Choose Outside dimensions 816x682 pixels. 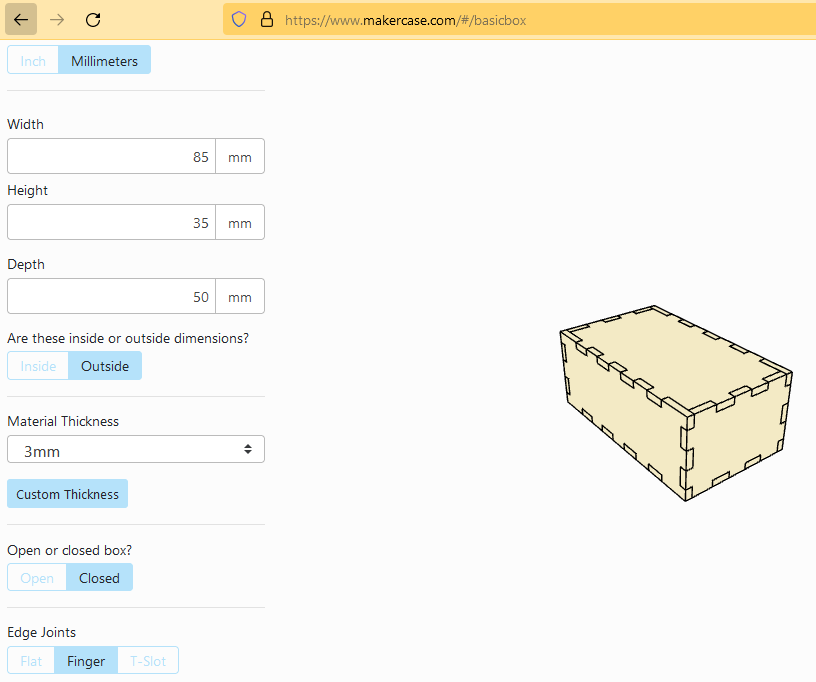(105, 366)
